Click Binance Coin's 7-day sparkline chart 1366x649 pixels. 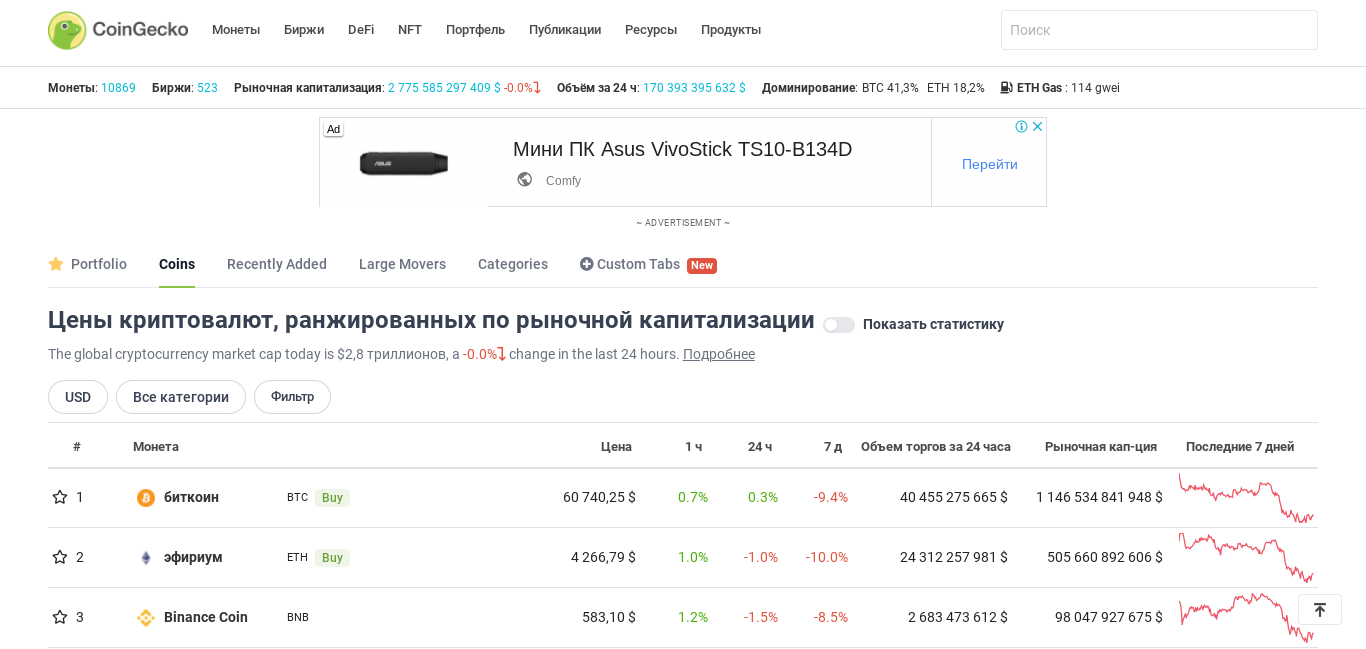1246,618
